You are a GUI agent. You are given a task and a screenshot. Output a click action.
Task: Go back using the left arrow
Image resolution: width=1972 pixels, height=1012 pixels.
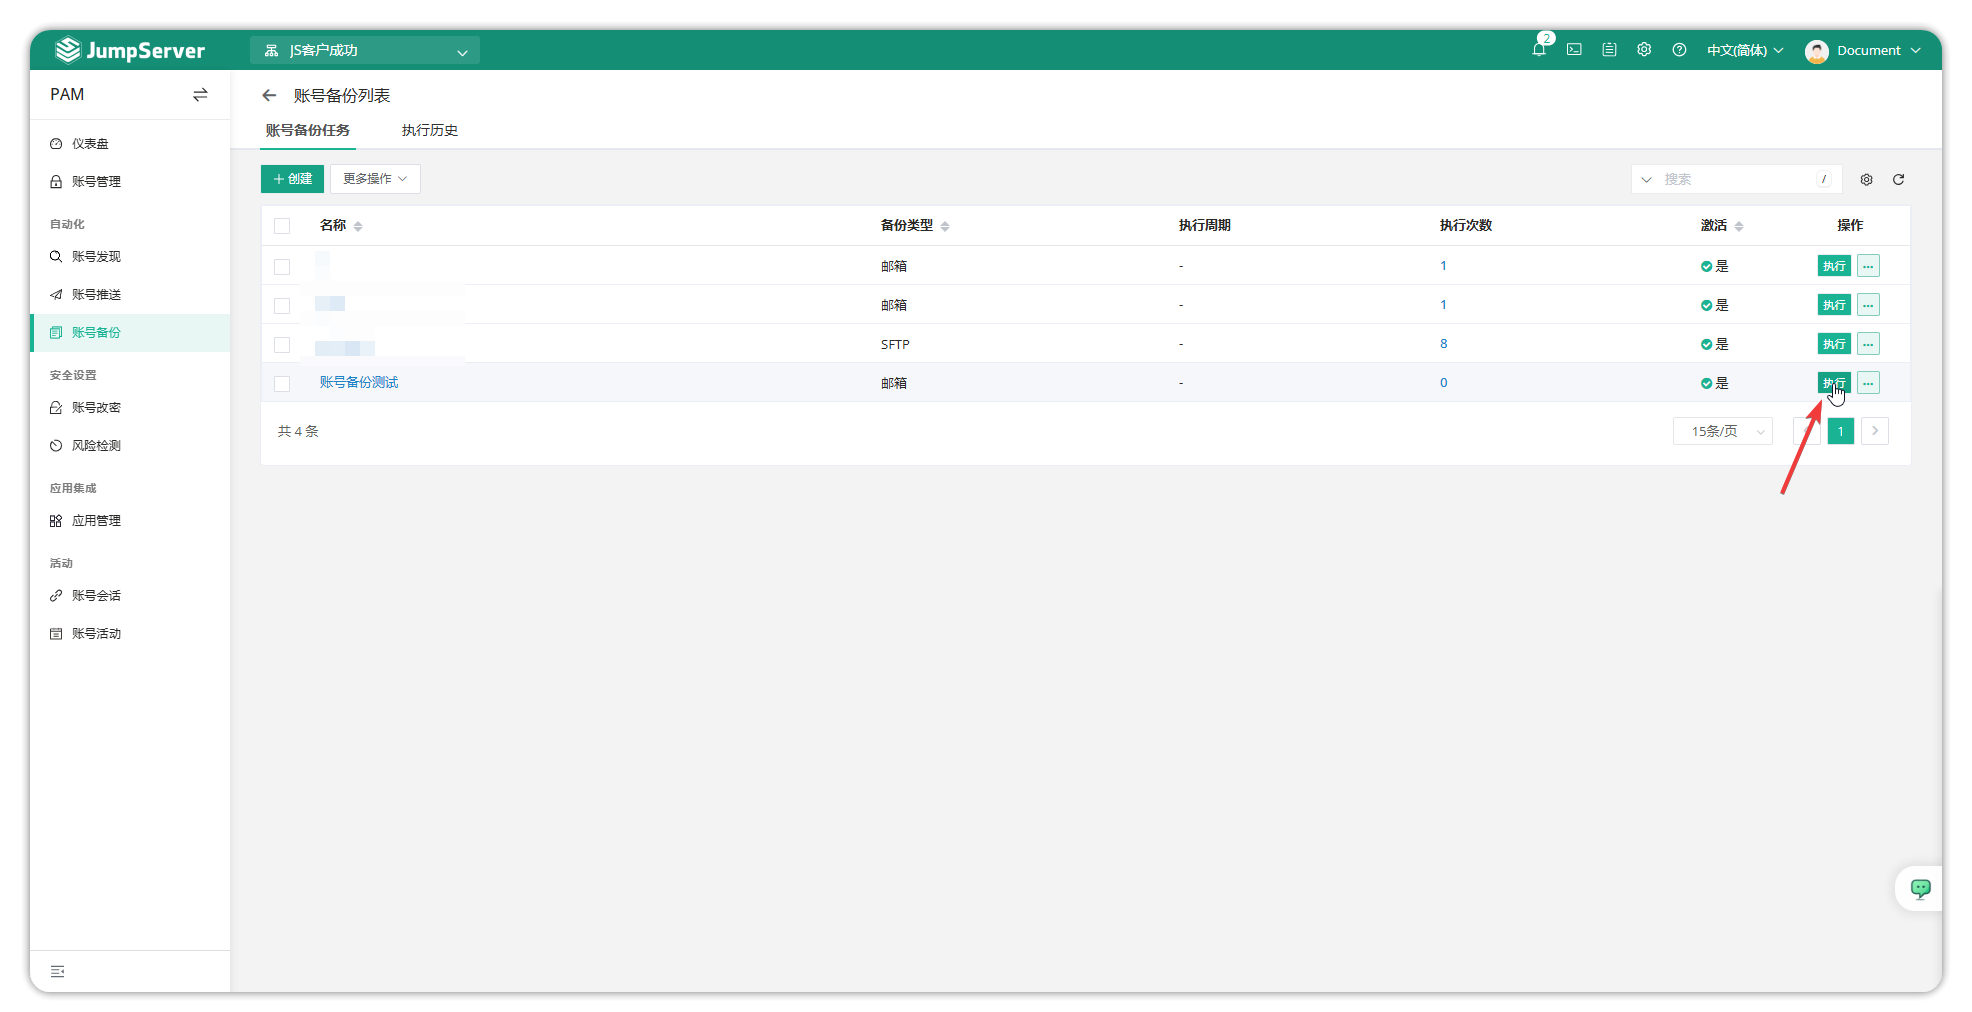click(x=269, y=96)
